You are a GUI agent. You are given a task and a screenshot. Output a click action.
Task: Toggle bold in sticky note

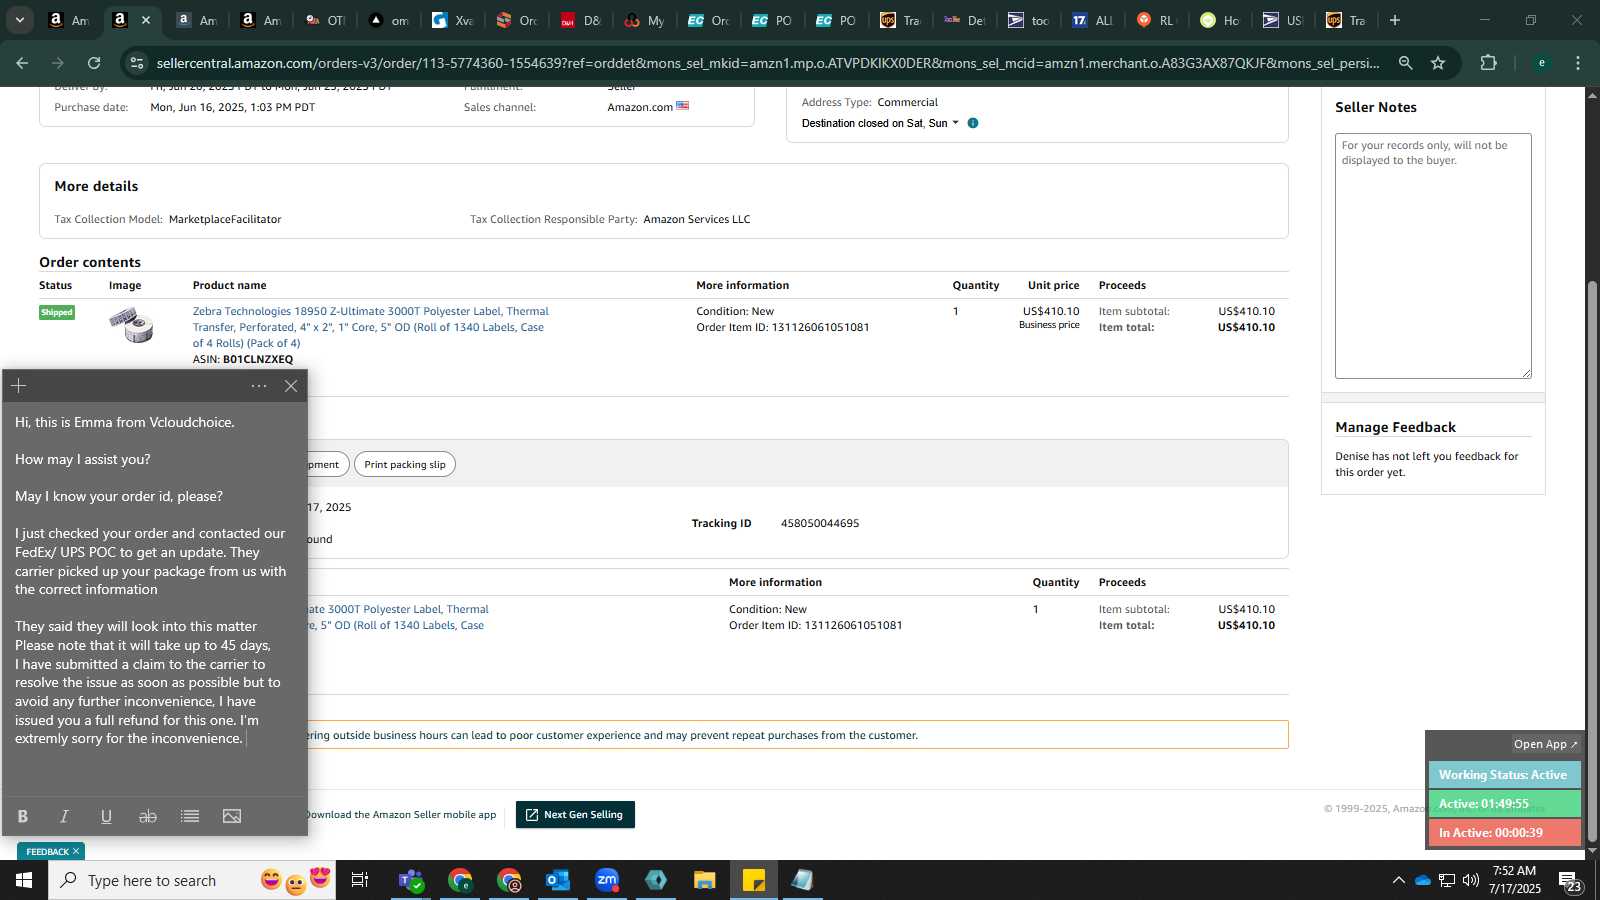coord(22,816)
